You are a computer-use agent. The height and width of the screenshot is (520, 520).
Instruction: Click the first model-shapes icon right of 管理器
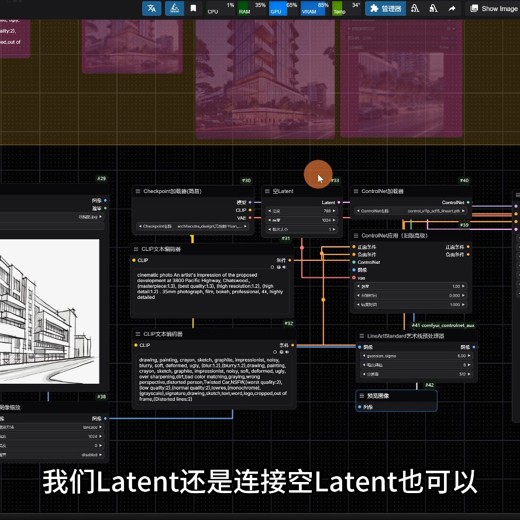click(x=415, y=8)
